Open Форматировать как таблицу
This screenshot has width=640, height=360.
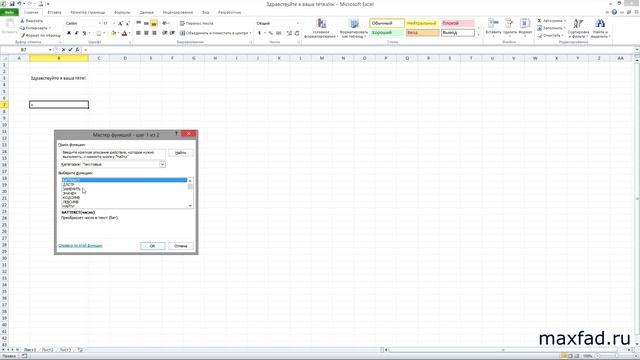pyautogui.click(x=354, y=28)
